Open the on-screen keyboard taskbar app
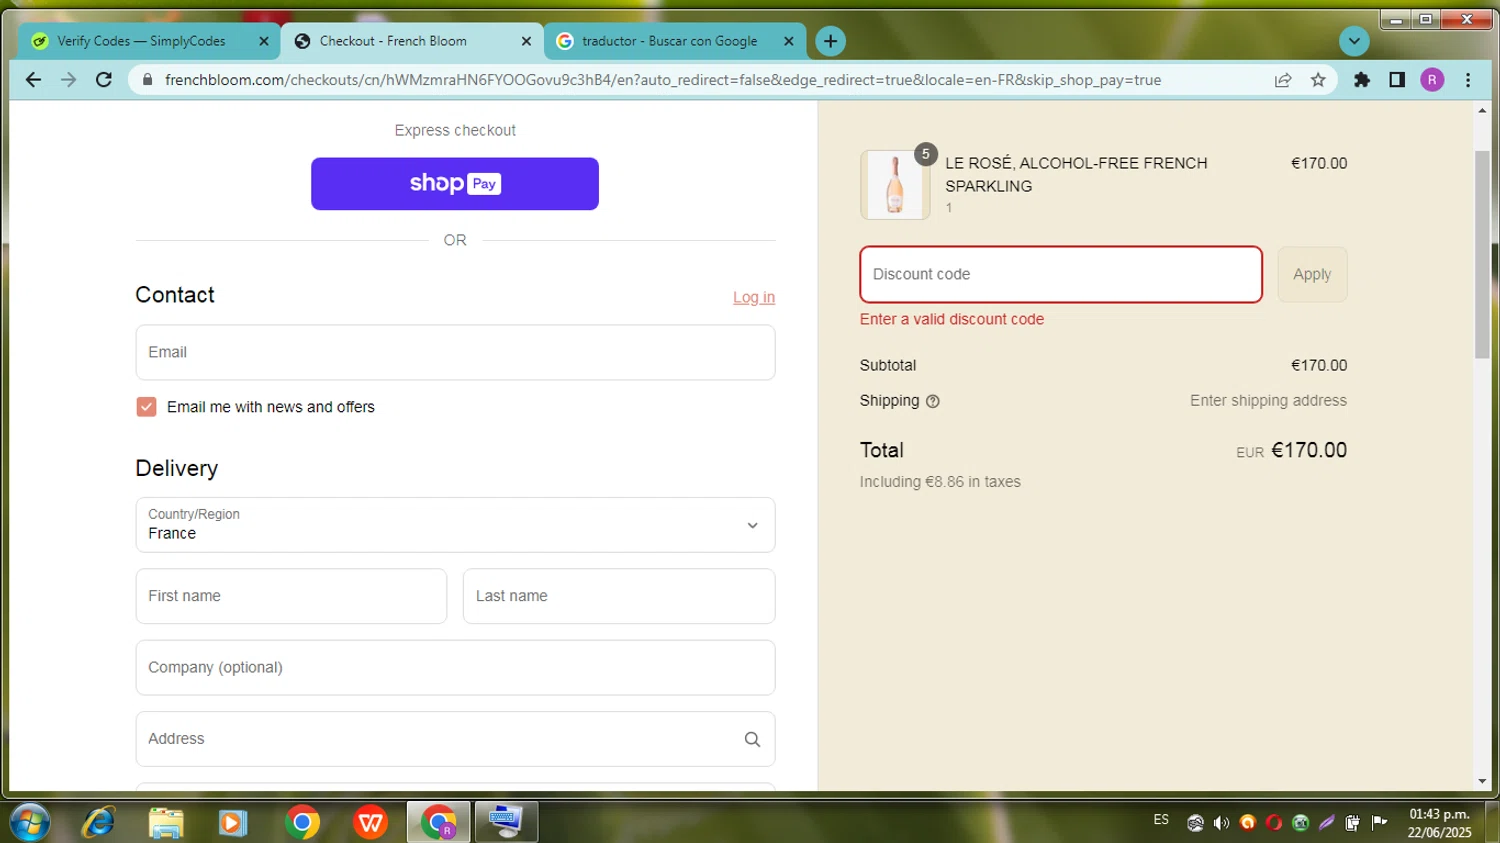This screenshot has width=1500, height=843. 506,822
